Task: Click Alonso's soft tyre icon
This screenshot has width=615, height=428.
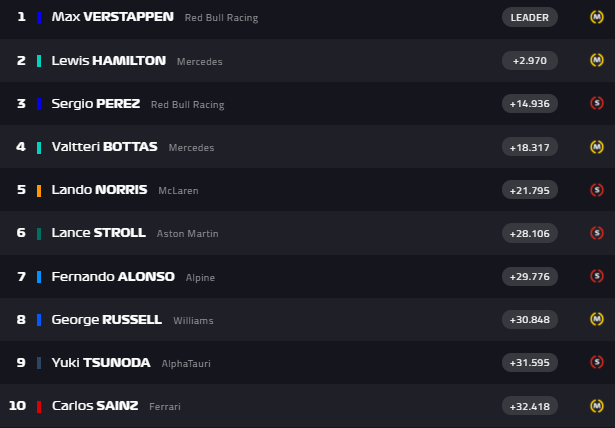Action: point(596,277)
